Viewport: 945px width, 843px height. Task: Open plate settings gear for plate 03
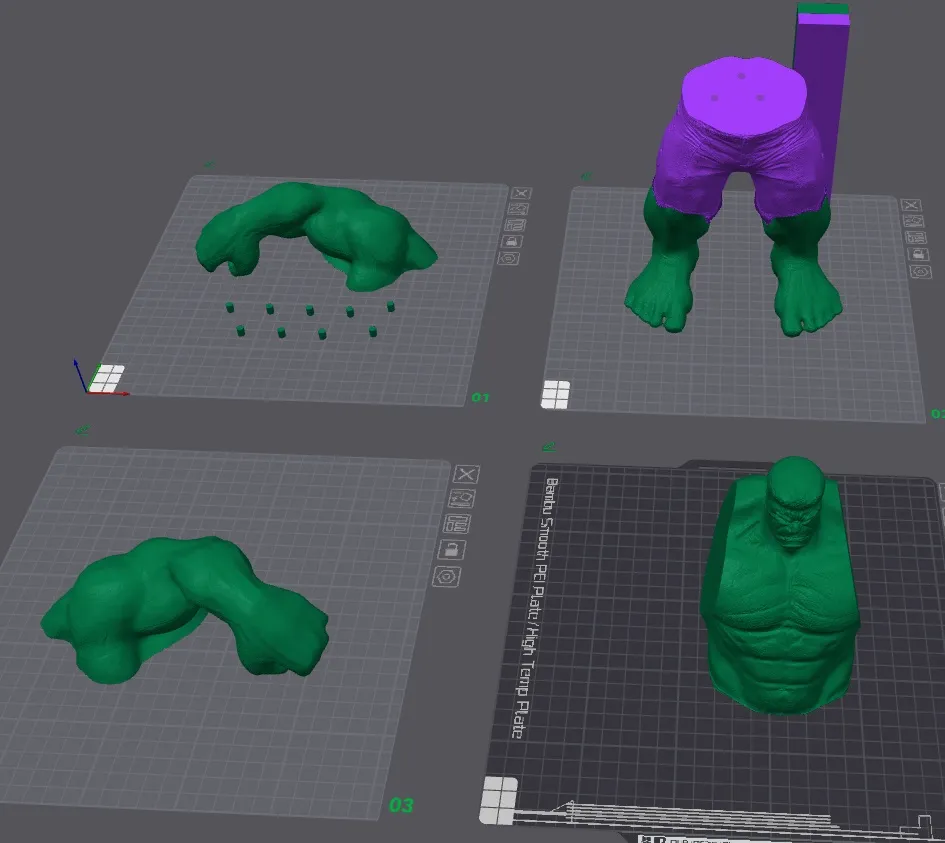click(x=447, y=574)
